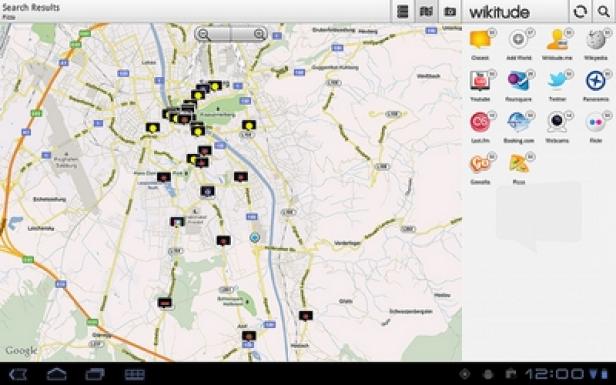Open the Android apps grid button
Screen dimensions: 616x385
[x=134, y=374]
